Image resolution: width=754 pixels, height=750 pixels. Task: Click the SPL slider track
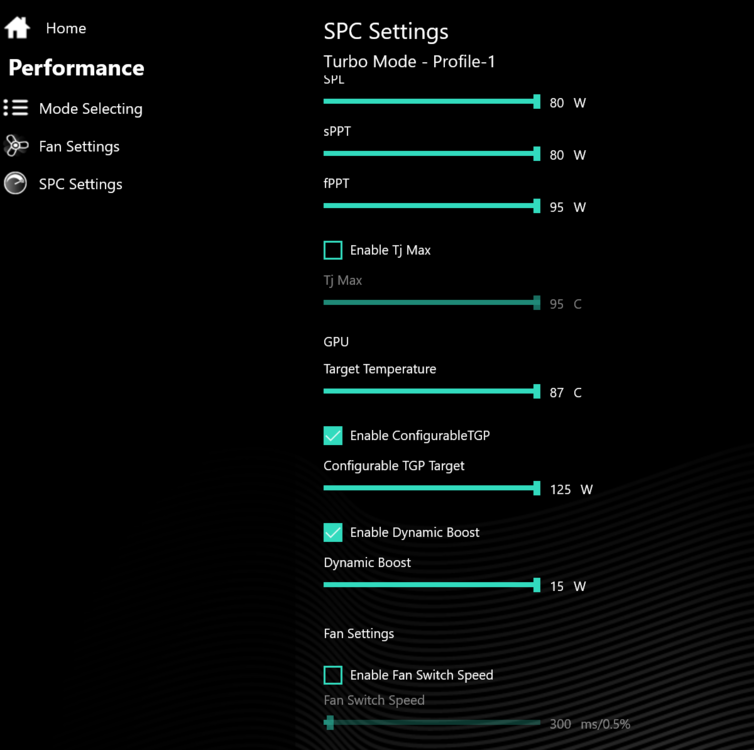(430, 101)
